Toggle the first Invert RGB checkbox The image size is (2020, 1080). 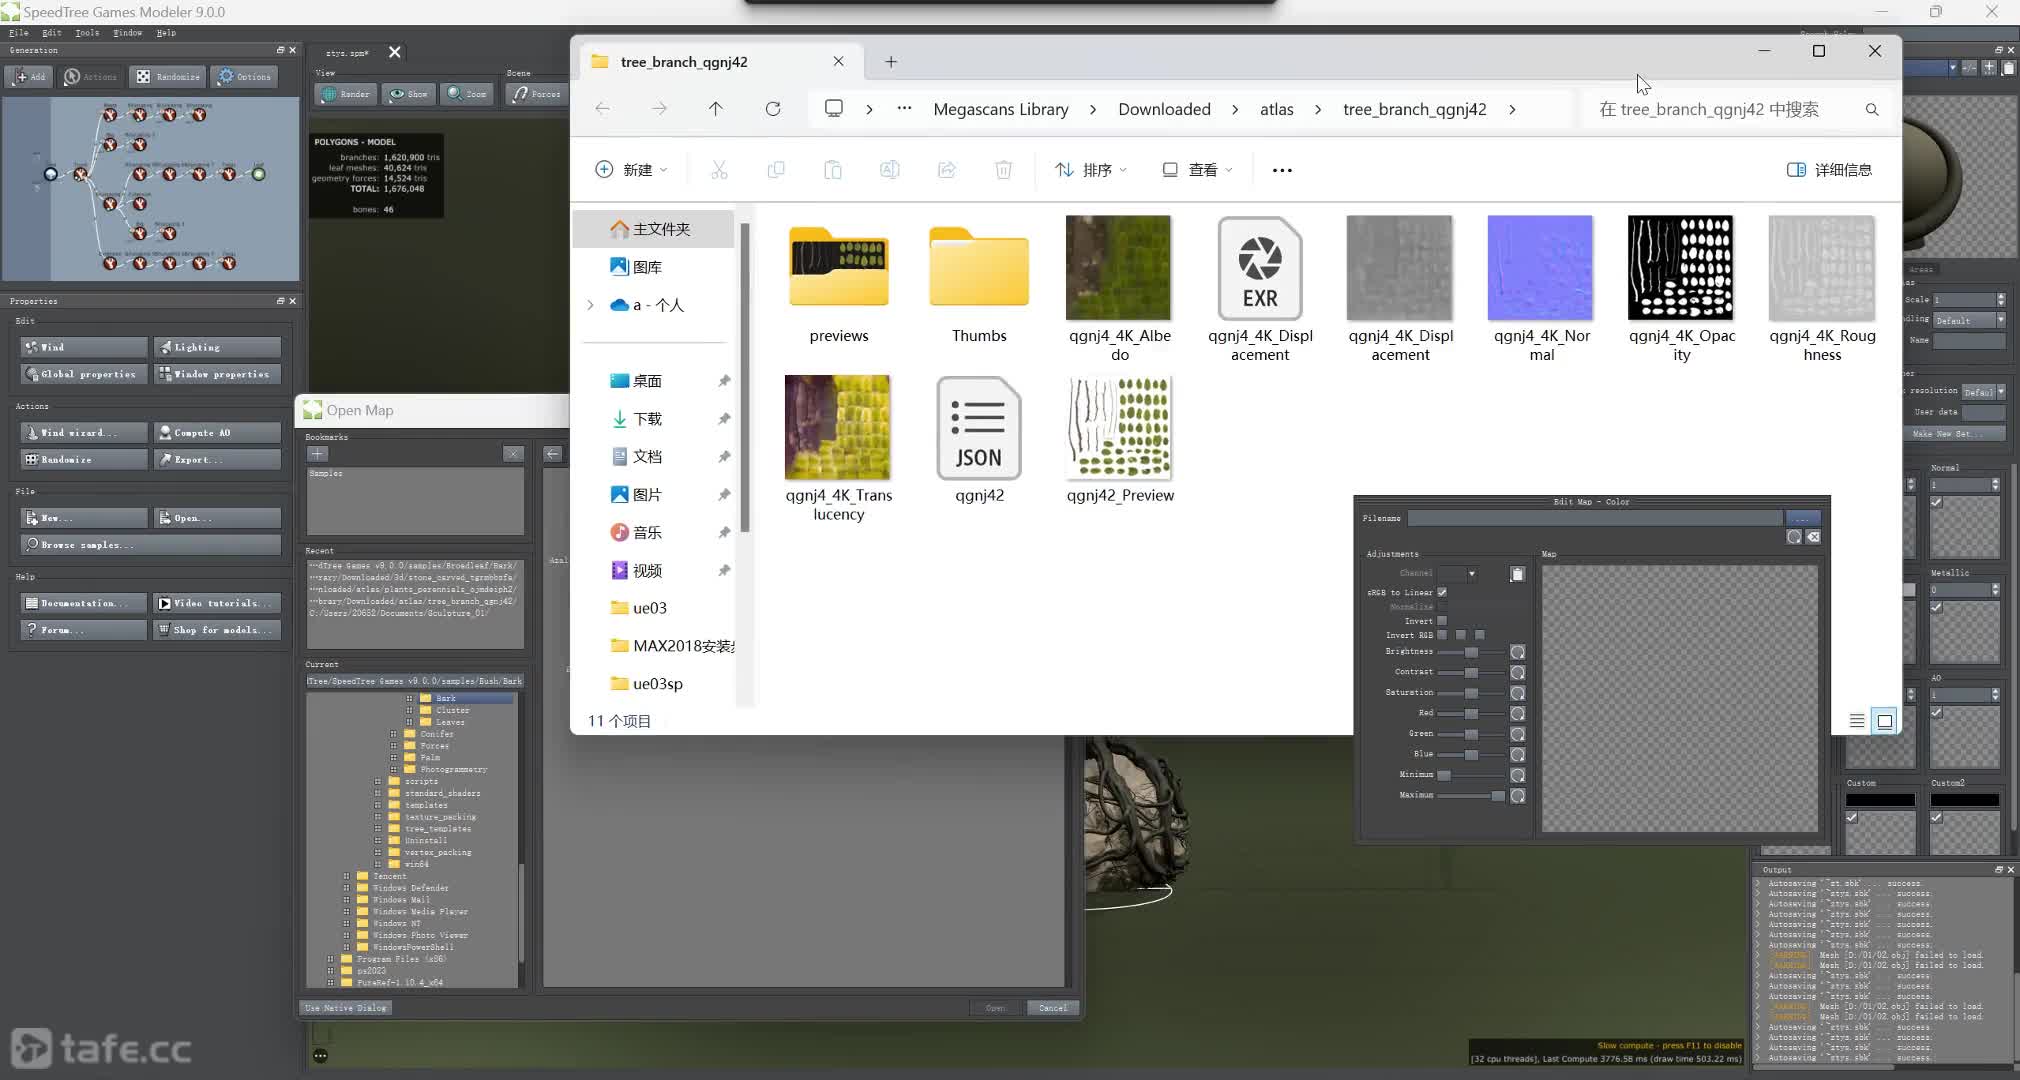[1442, 635]
